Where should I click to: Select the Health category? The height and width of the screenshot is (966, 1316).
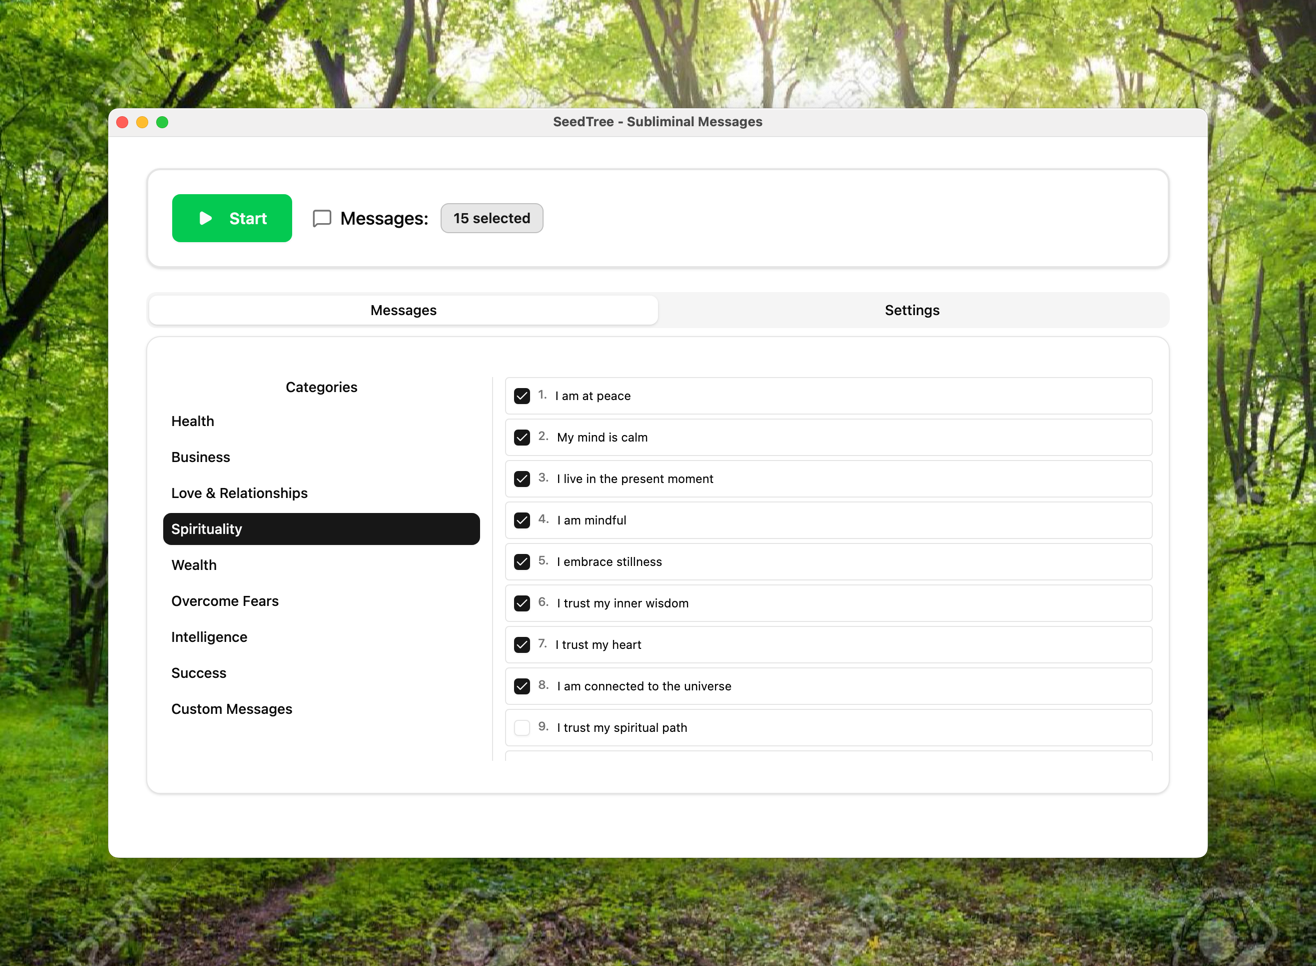(x=193, y=421)
